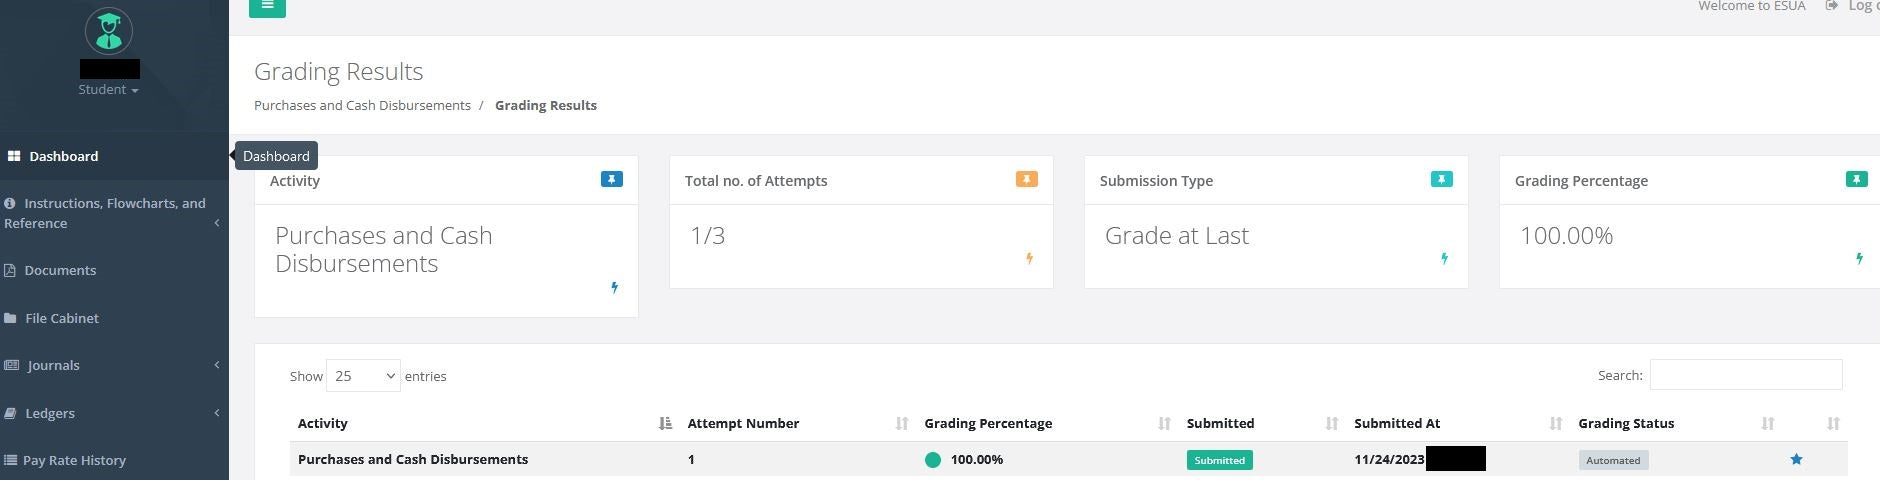
Task: Click the blue pin icon on Activity card
Action: pyautogui.click(x=611, y=179)
